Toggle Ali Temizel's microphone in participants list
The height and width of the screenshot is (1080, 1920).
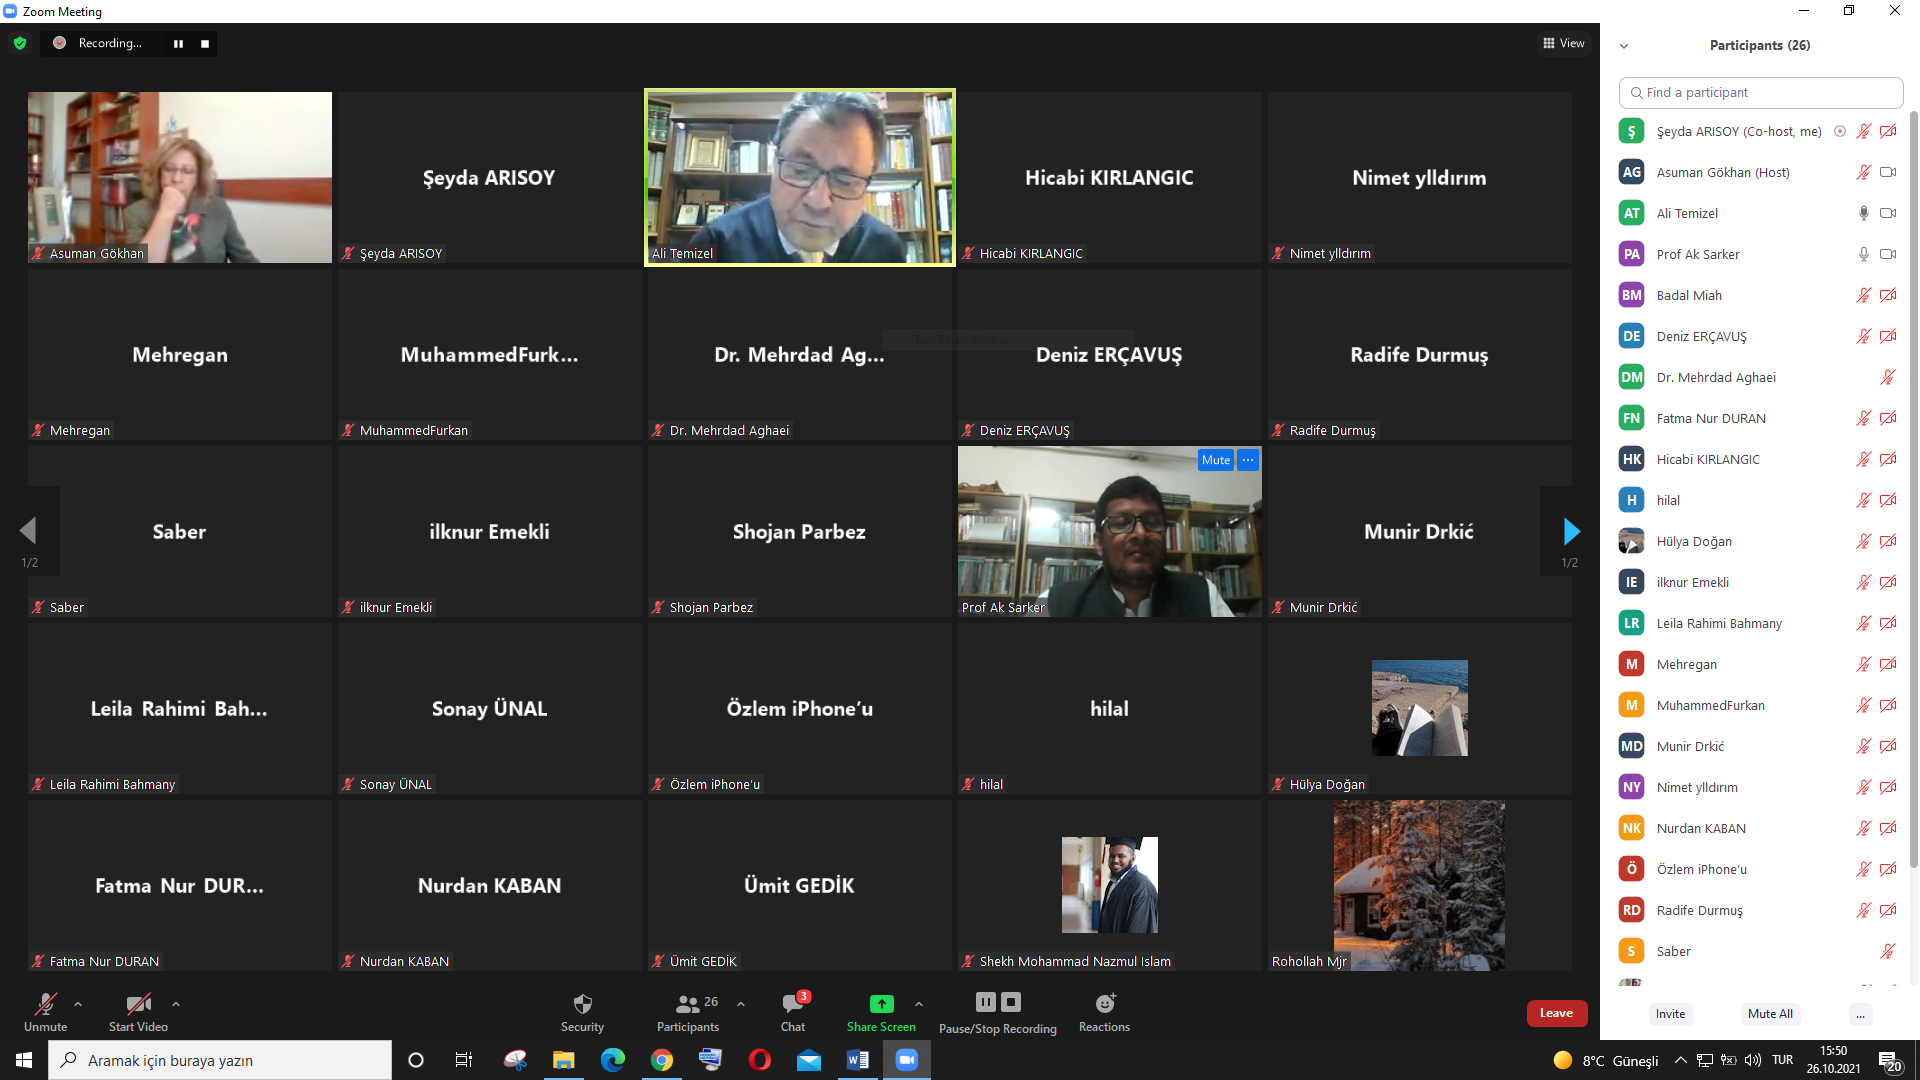1863,213
